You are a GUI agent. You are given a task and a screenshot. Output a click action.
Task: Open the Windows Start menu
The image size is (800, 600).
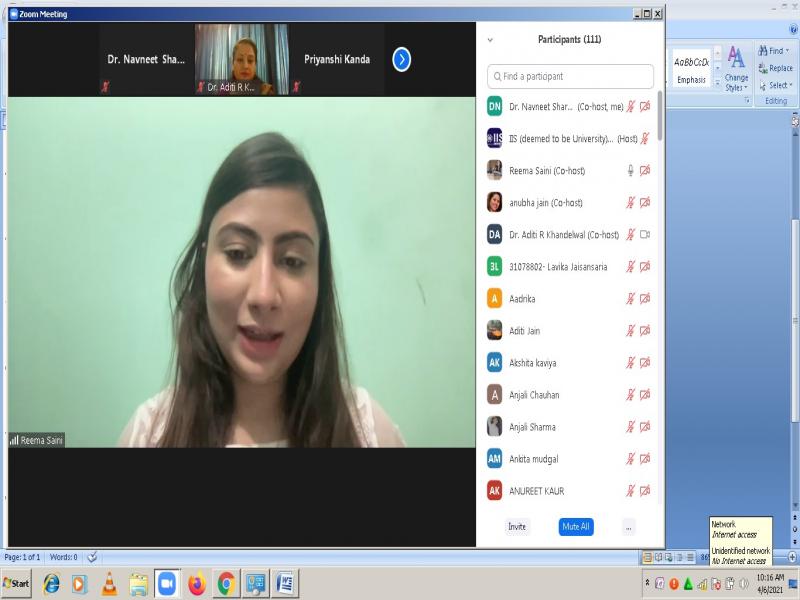[17, 583]
